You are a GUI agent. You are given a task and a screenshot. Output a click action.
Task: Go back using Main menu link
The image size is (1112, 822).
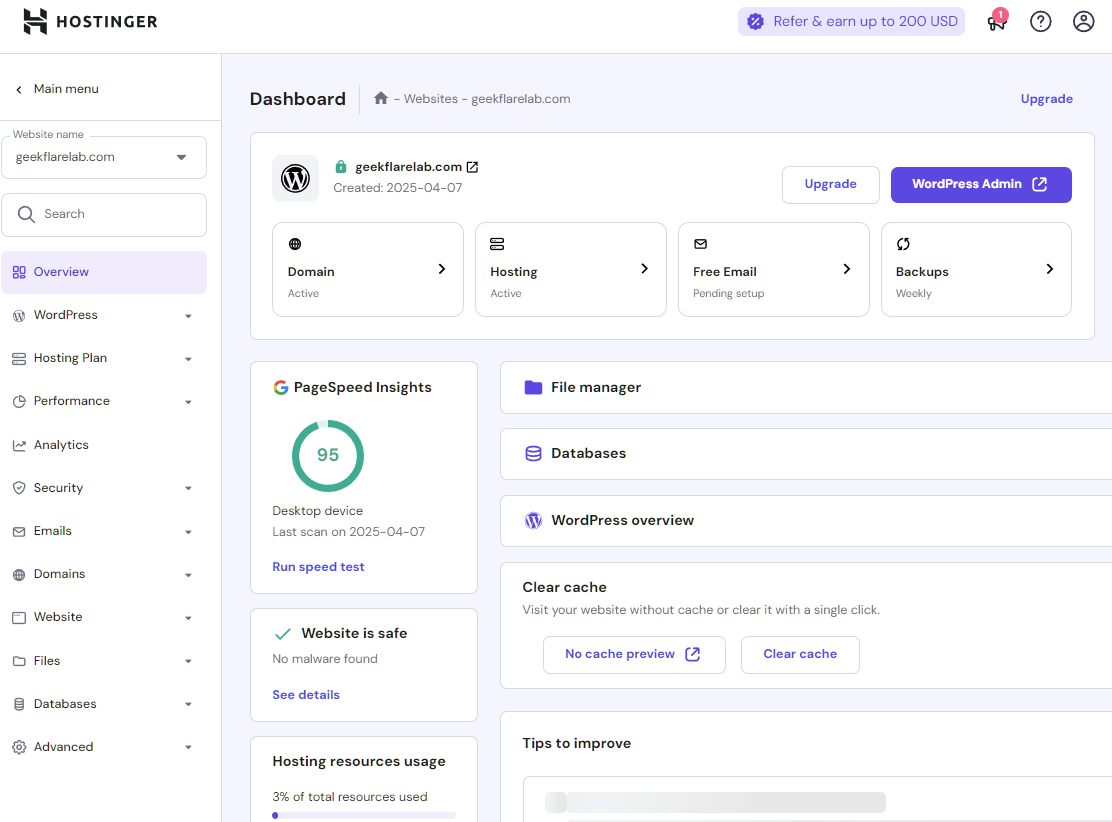pyautogui.click(x=56, y=88)
